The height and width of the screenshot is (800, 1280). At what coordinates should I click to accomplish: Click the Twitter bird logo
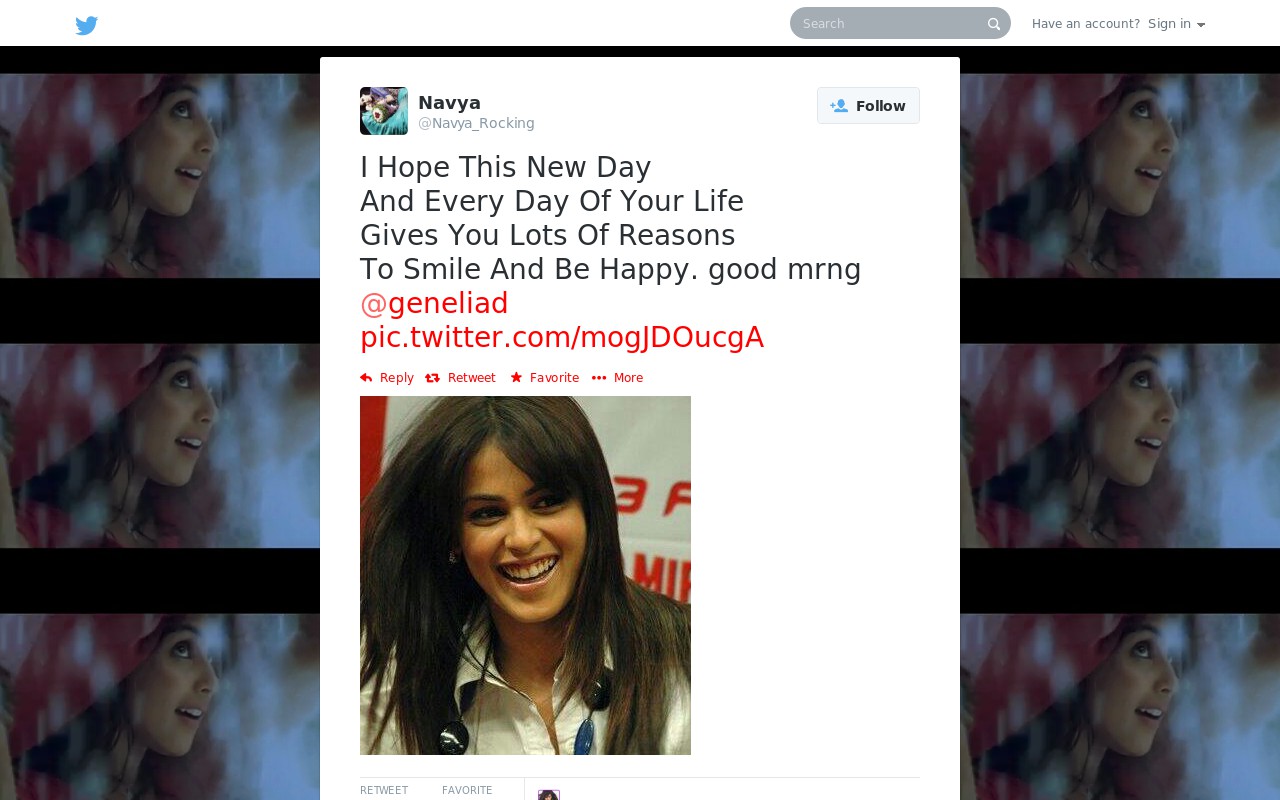pos(87,25)
